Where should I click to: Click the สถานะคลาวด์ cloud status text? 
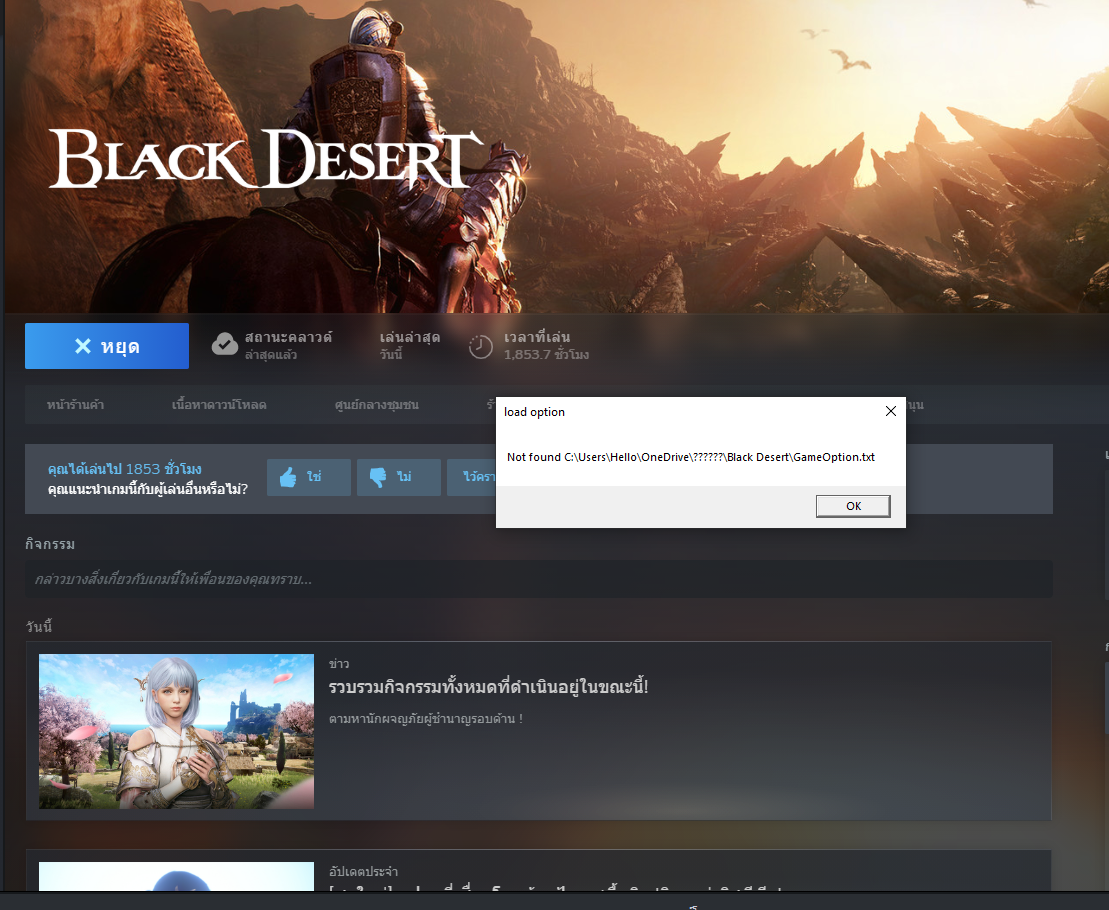(288, 337)
